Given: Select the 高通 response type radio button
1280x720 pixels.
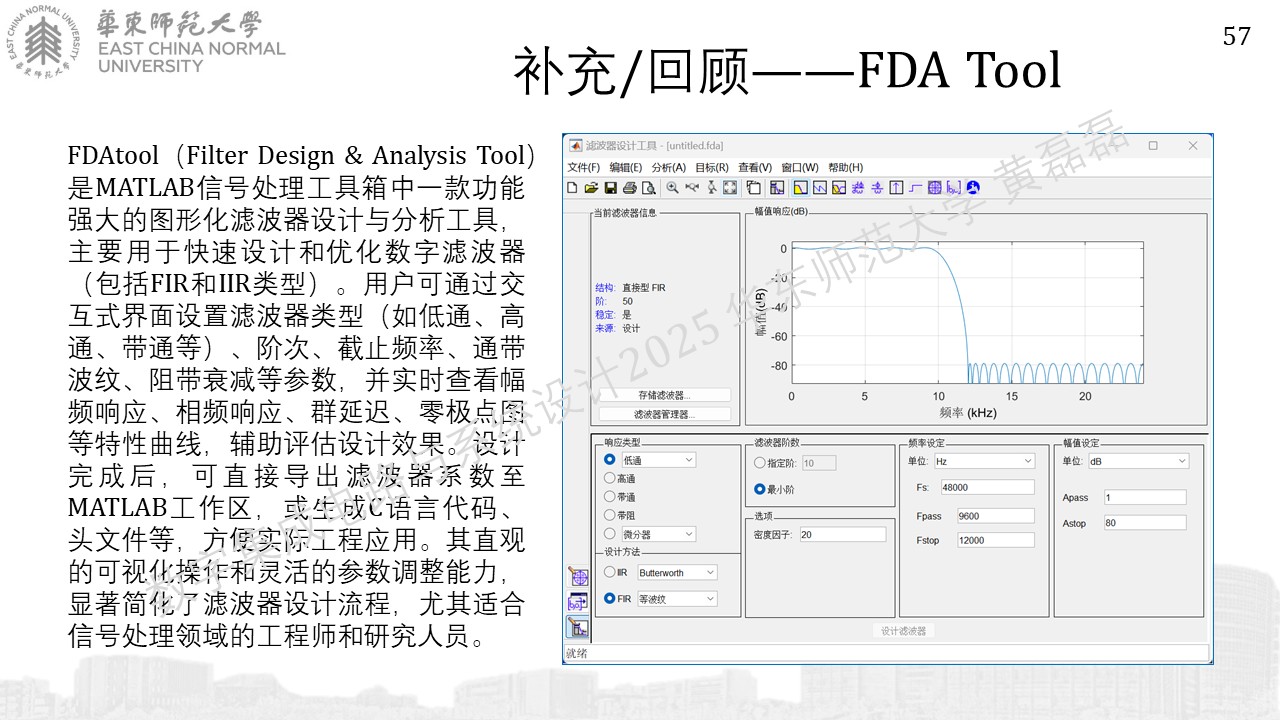Looking at the screenshot, I should [610, 478].
